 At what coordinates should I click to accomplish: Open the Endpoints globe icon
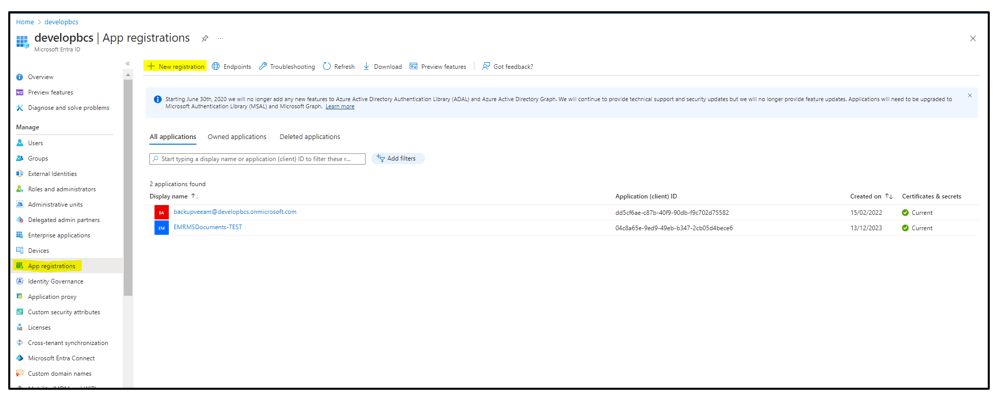click(x=216, y=67)
